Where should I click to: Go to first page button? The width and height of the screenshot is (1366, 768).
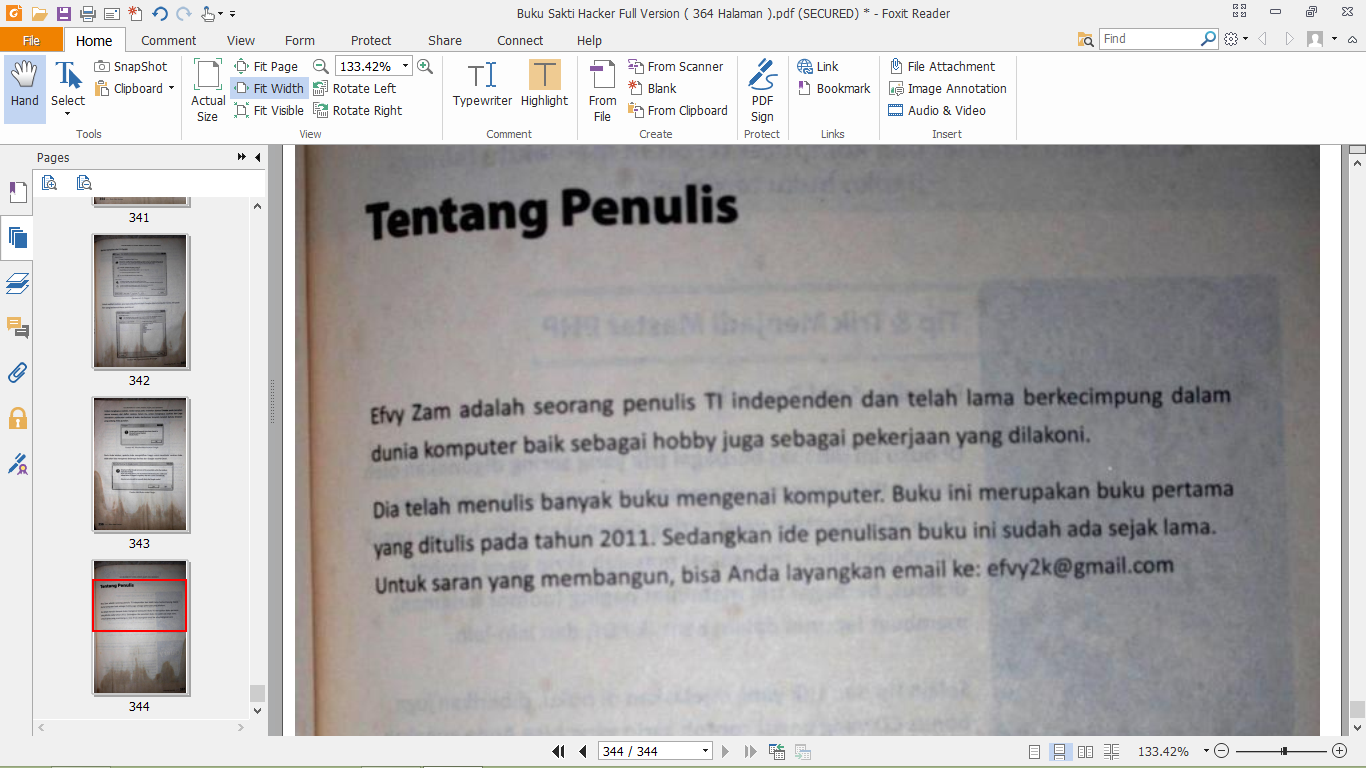tap(559, 751)
